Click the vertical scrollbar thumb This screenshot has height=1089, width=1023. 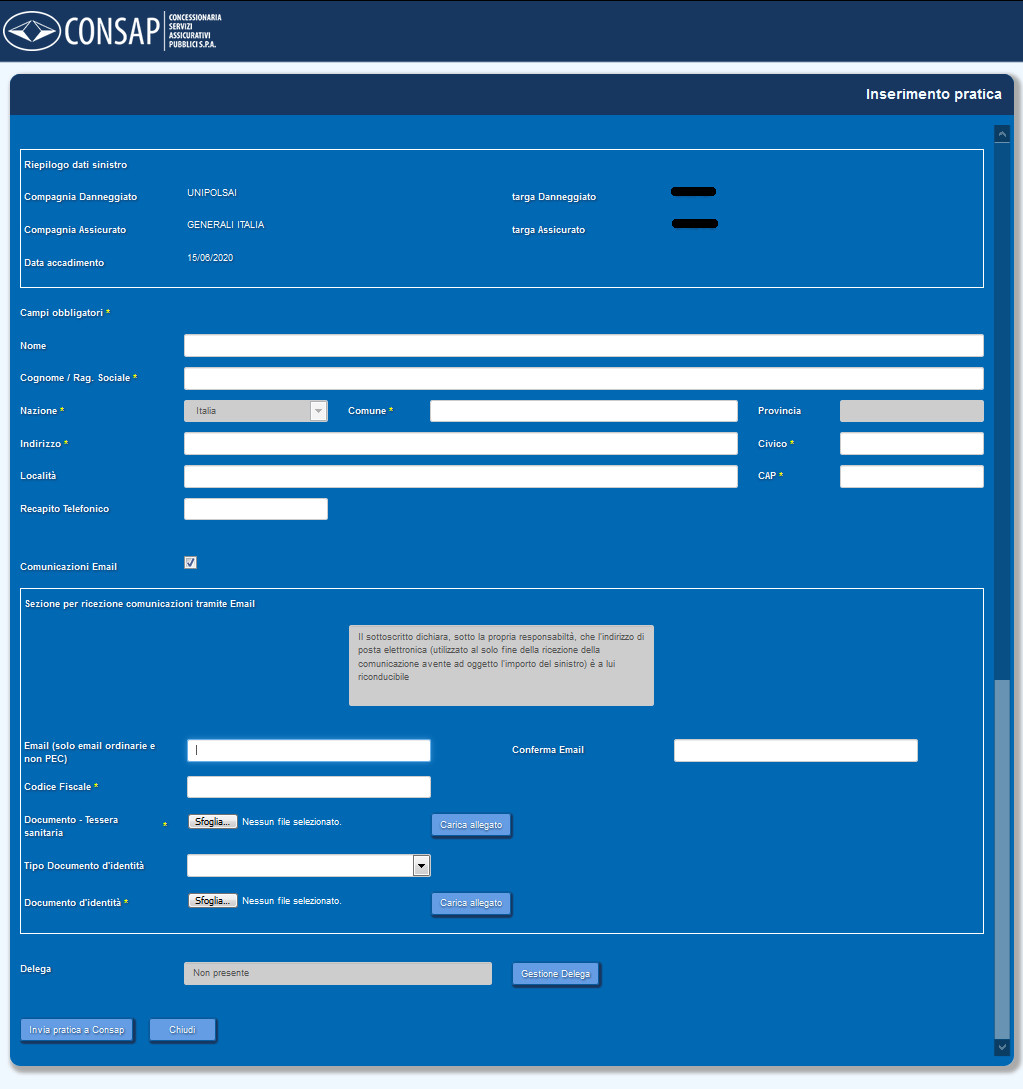click(x=1001, y=858)
